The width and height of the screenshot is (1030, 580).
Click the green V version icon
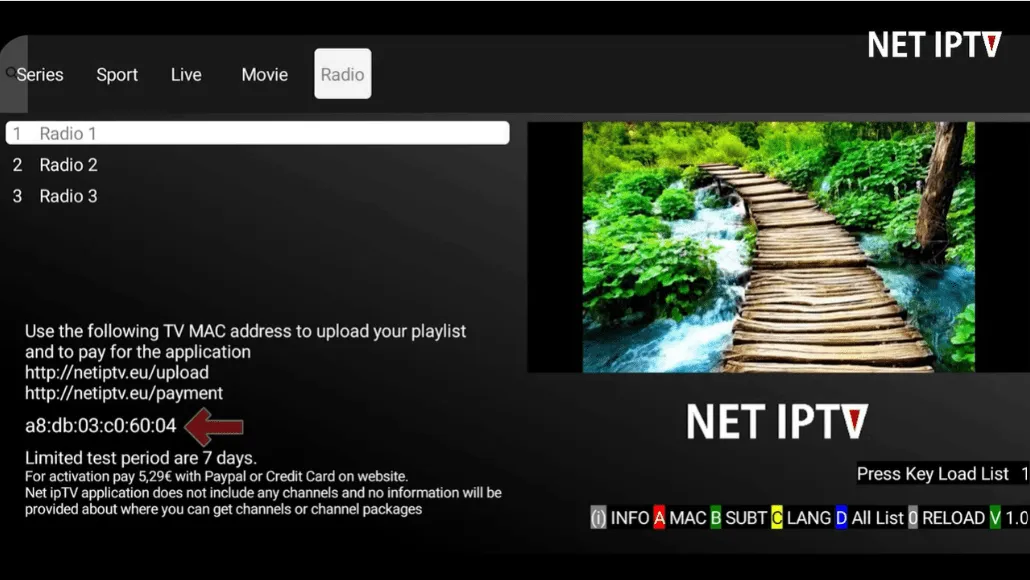pyautogui.click(x=995, y=518)
